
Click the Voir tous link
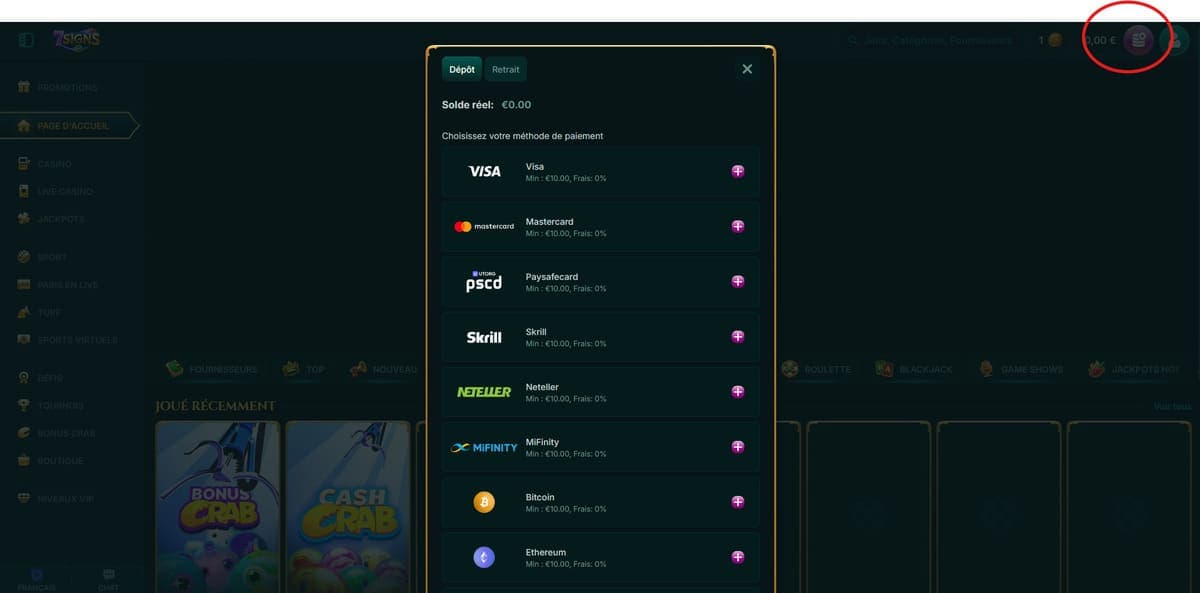pos(1172,407)
